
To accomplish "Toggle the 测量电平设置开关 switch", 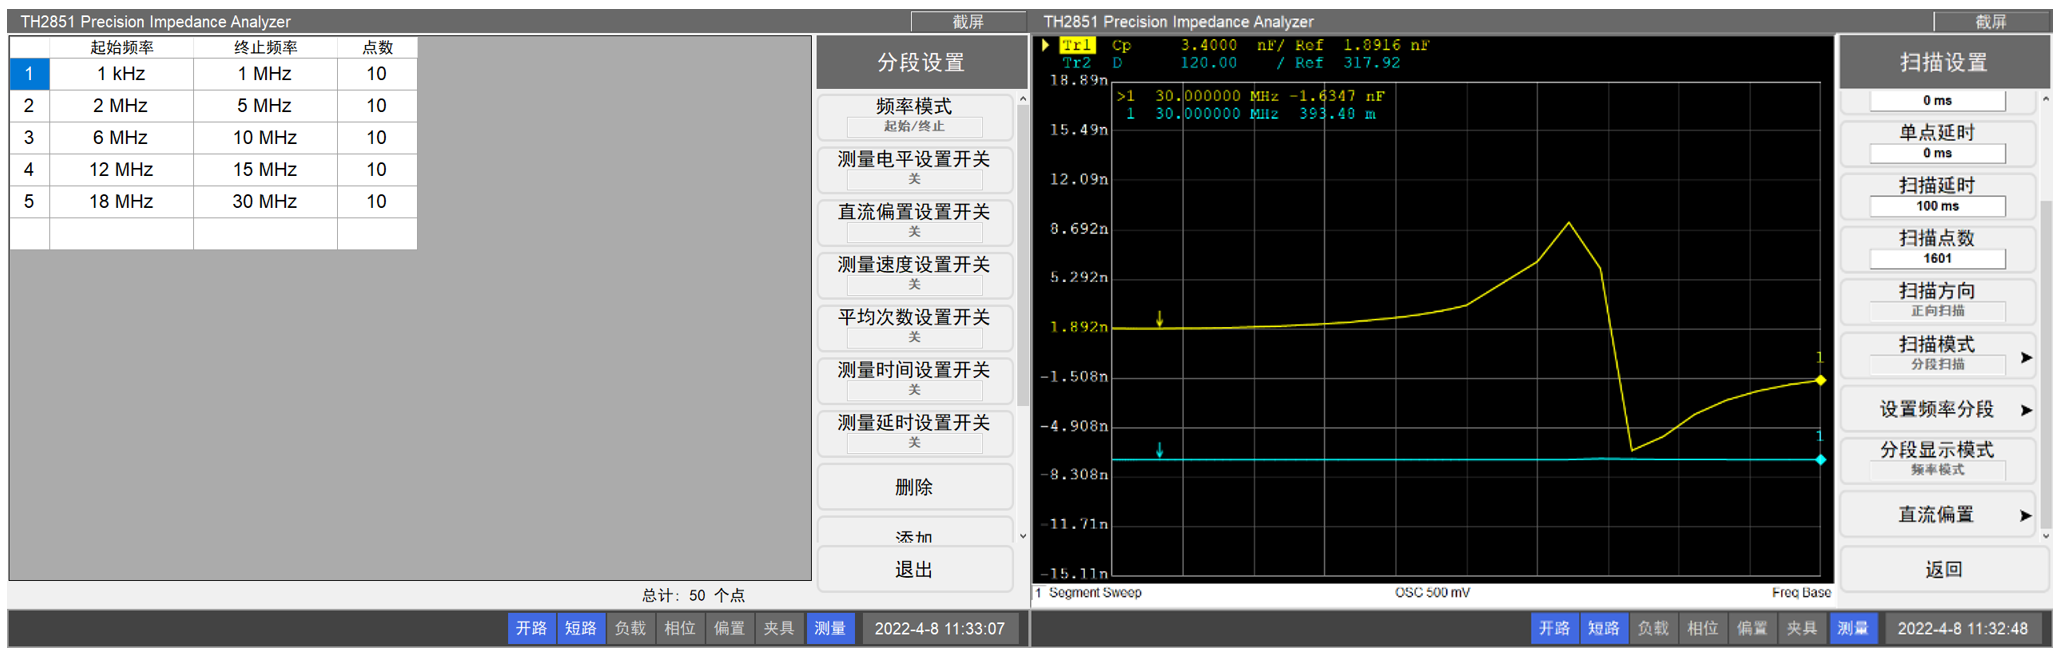I will pos(914,168).
